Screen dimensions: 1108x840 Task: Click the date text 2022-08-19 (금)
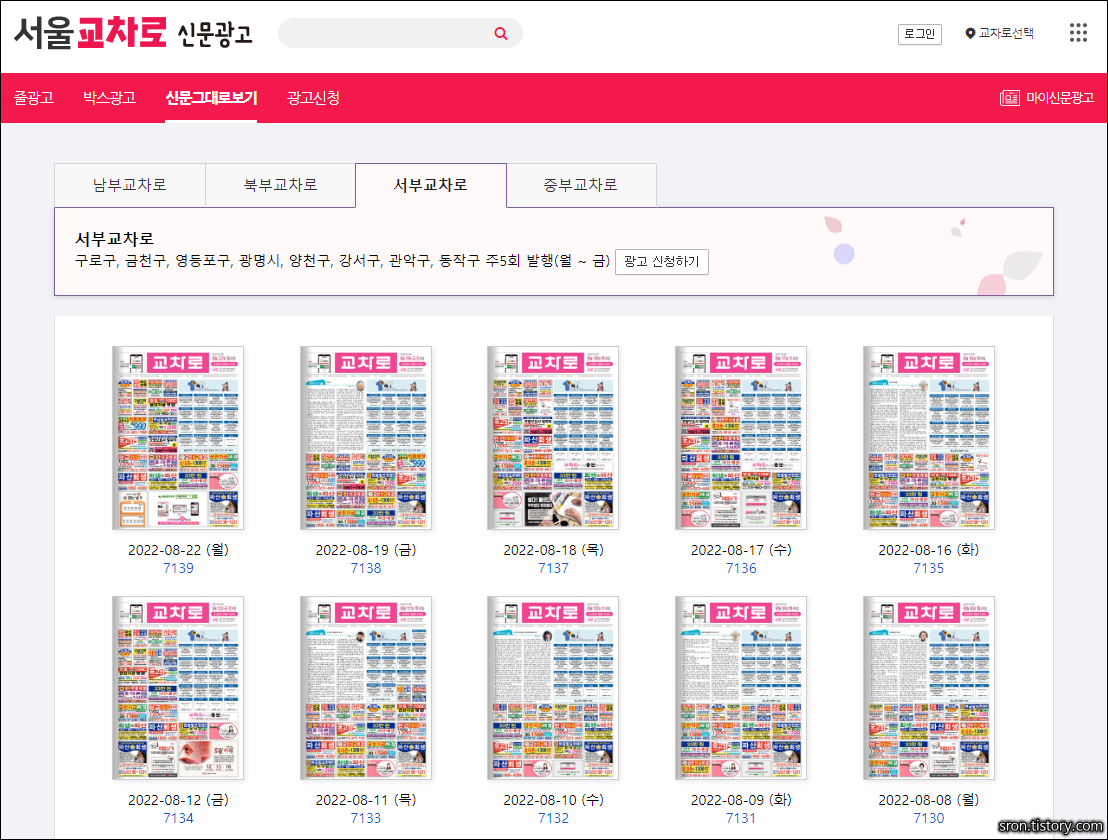coord(366,550)
